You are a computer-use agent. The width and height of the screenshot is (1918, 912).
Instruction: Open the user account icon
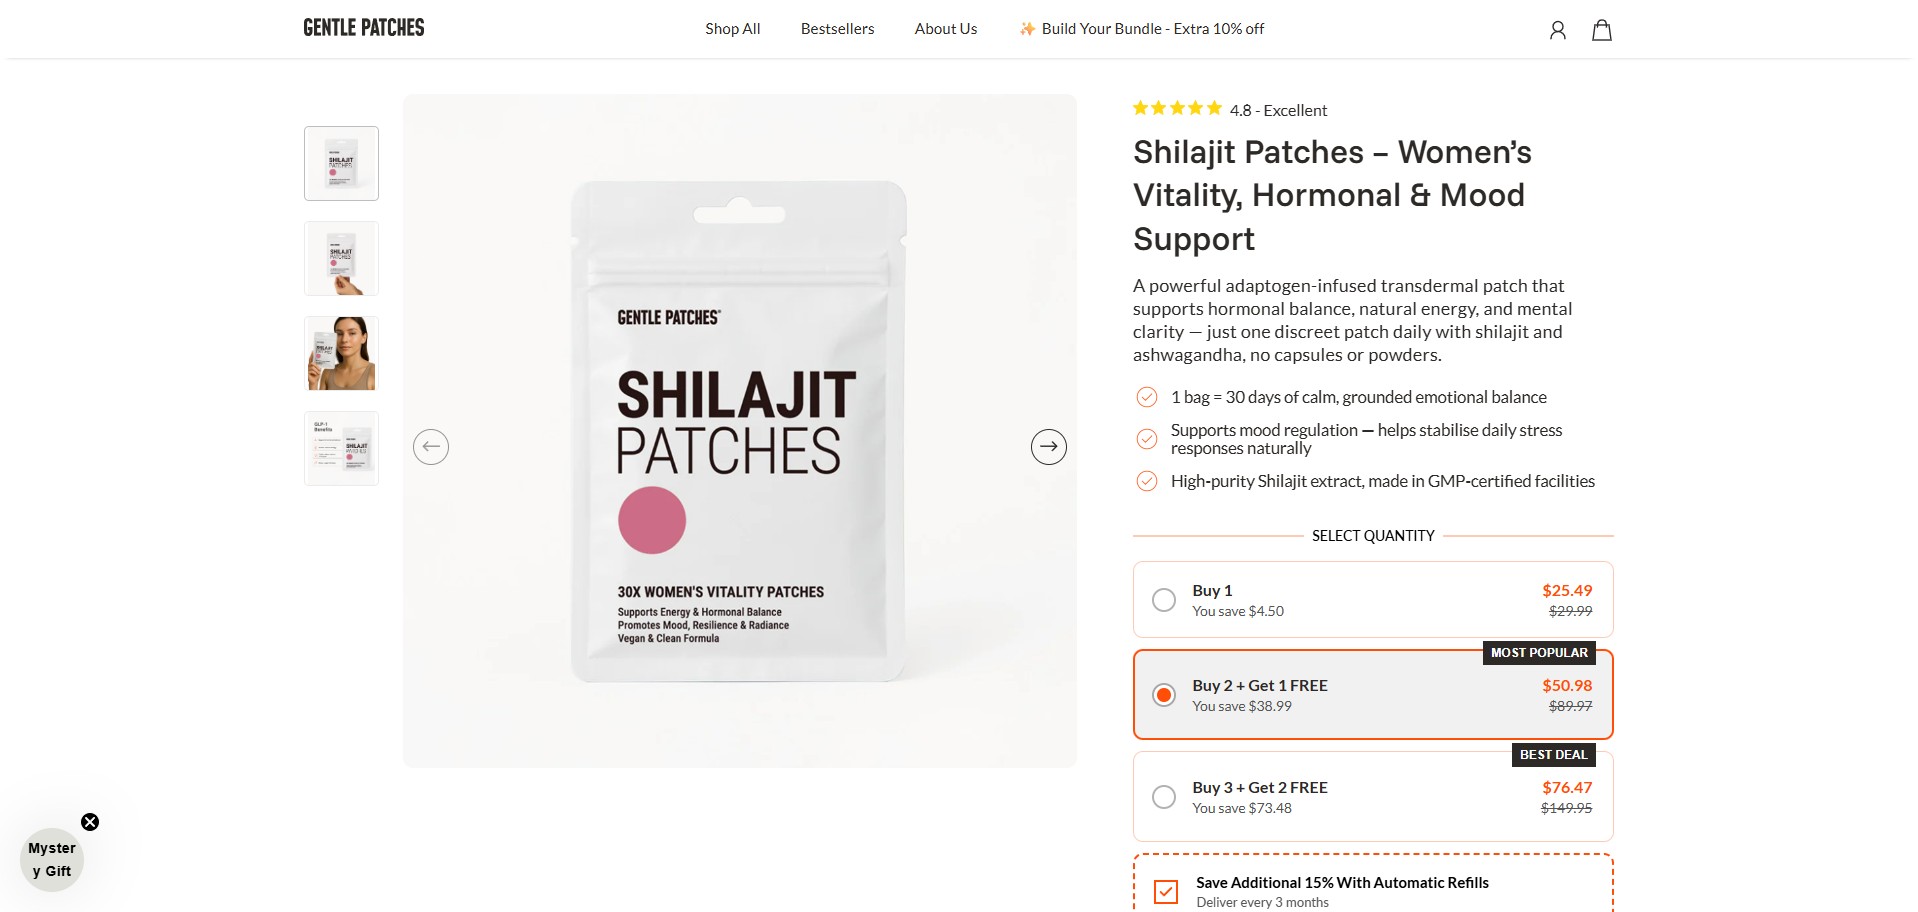(1557, 30)
